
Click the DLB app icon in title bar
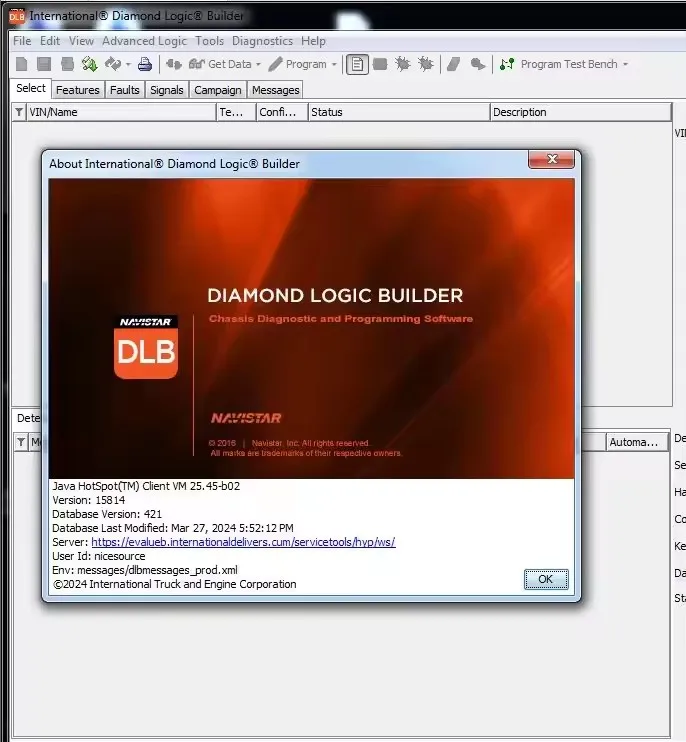16,16
